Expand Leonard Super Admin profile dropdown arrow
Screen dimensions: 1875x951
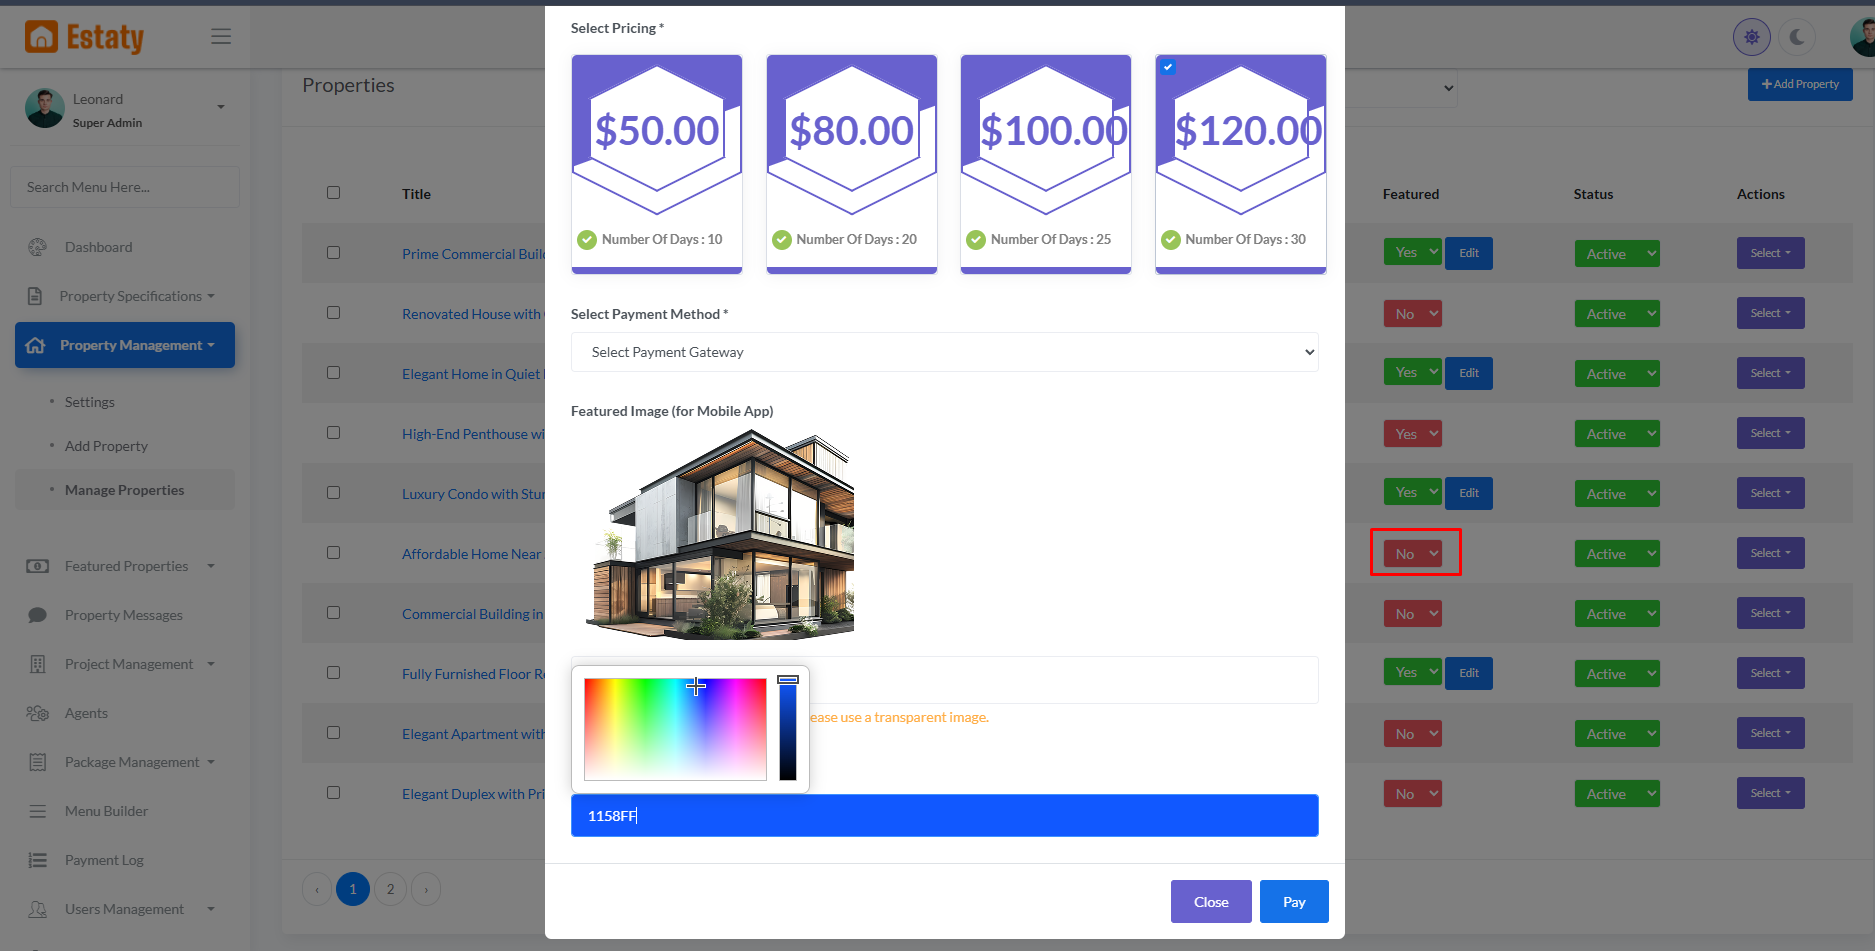[221, 107]
